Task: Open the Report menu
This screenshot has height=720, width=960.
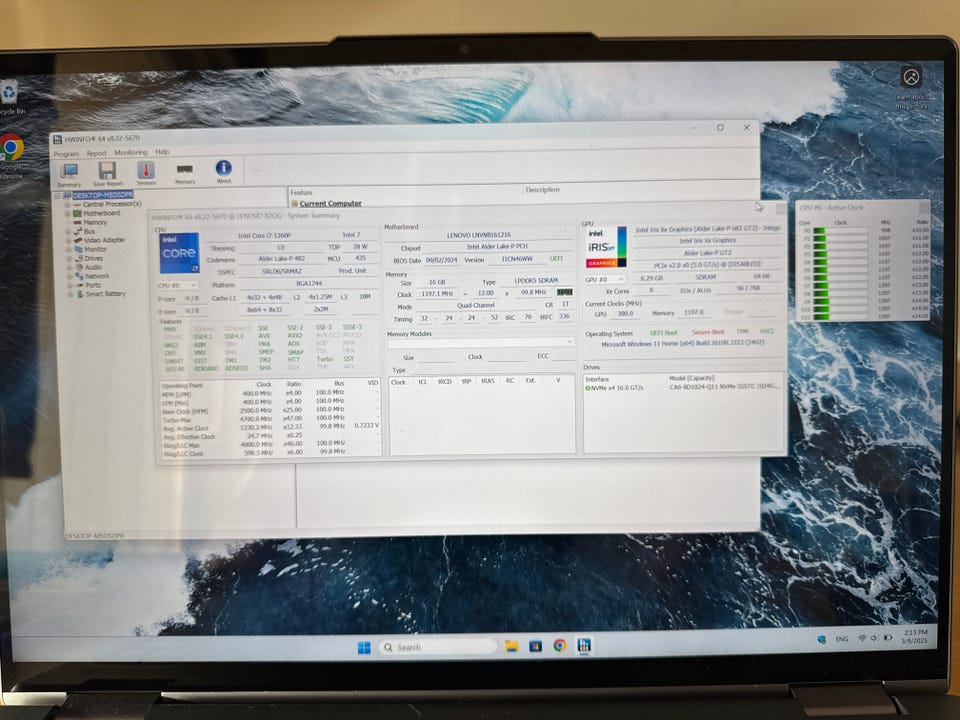Action: tap(97, 153)
